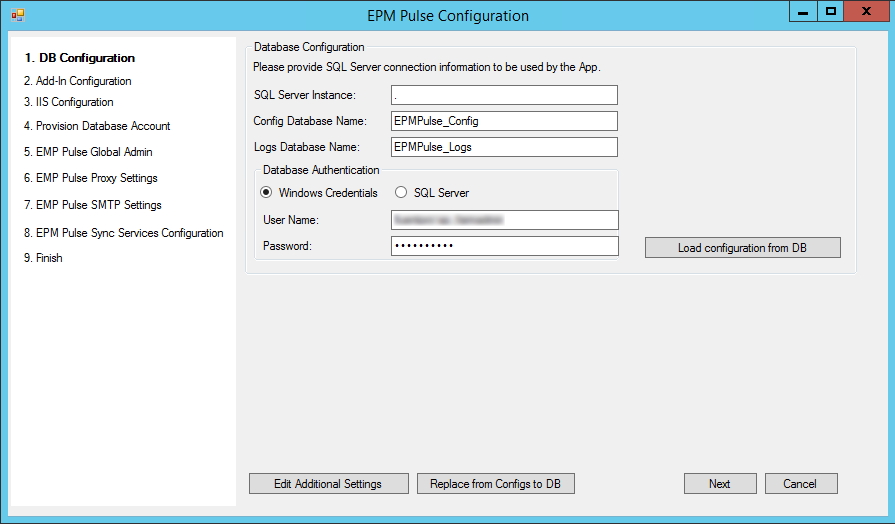
Task: Click Load configuration from DB button
Action: tap(743, 248)
